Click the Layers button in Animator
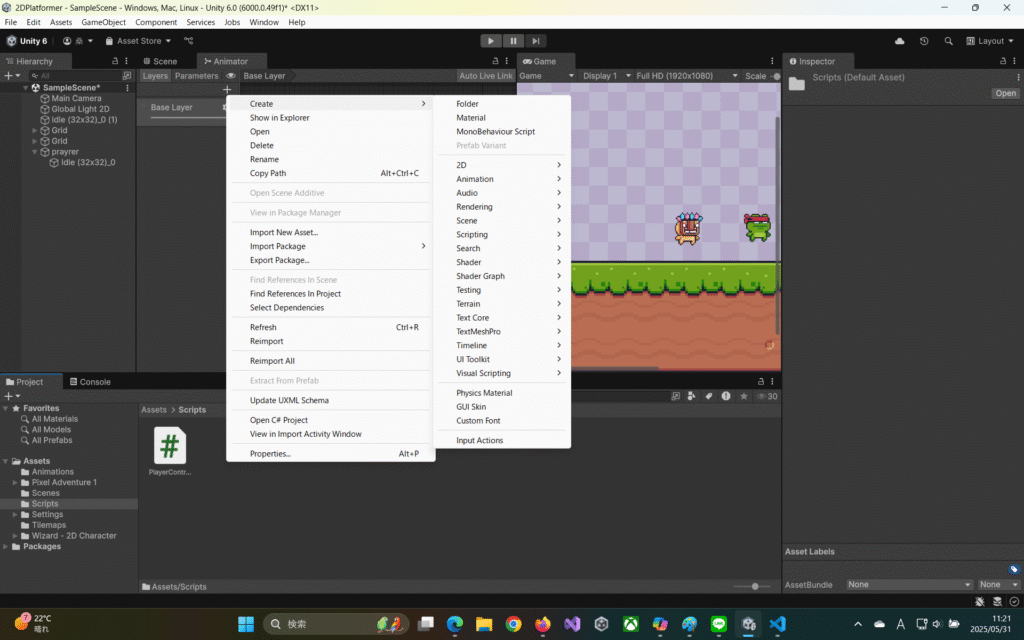 click(155, 76)
